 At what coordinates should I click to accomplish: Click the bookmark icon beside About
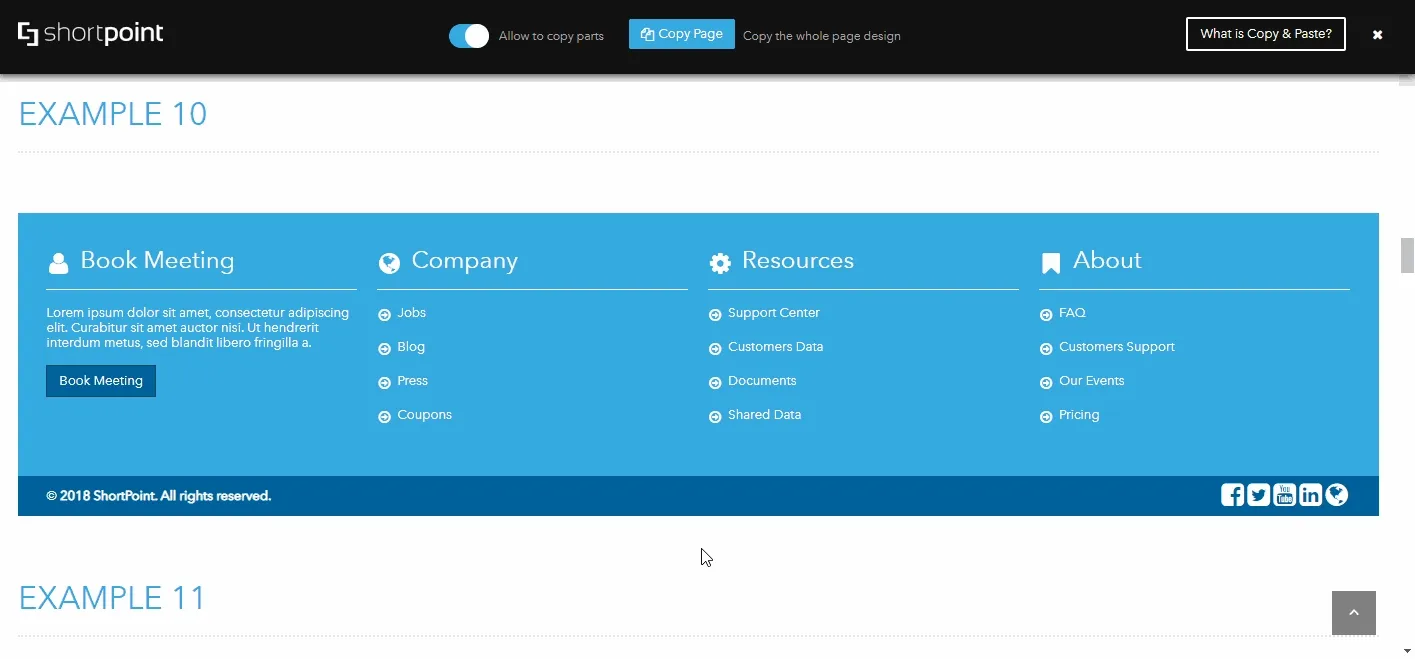(x=1050, y=263)
